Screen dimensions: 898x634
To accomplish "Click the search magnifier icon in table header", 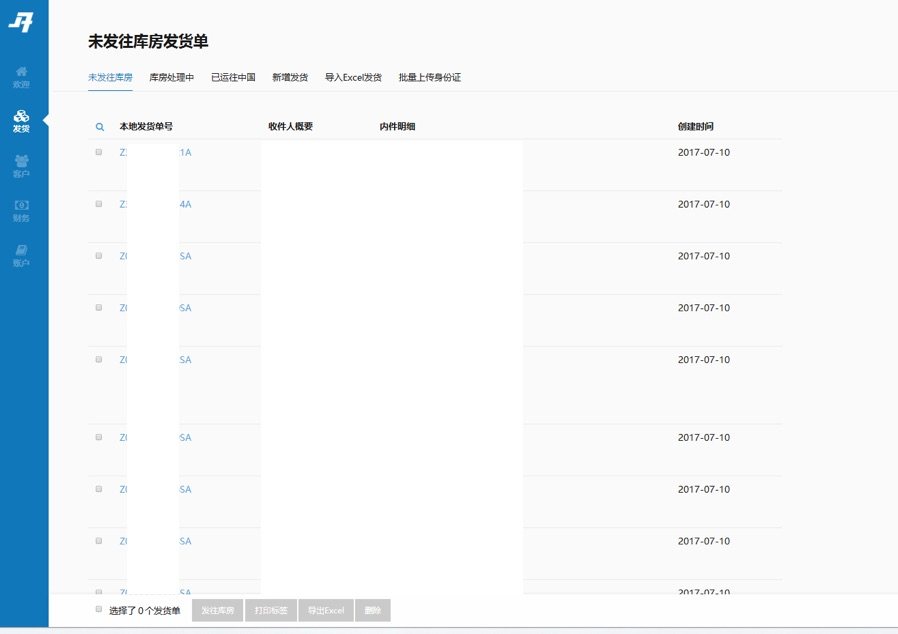I will click(x=99, y=127).
